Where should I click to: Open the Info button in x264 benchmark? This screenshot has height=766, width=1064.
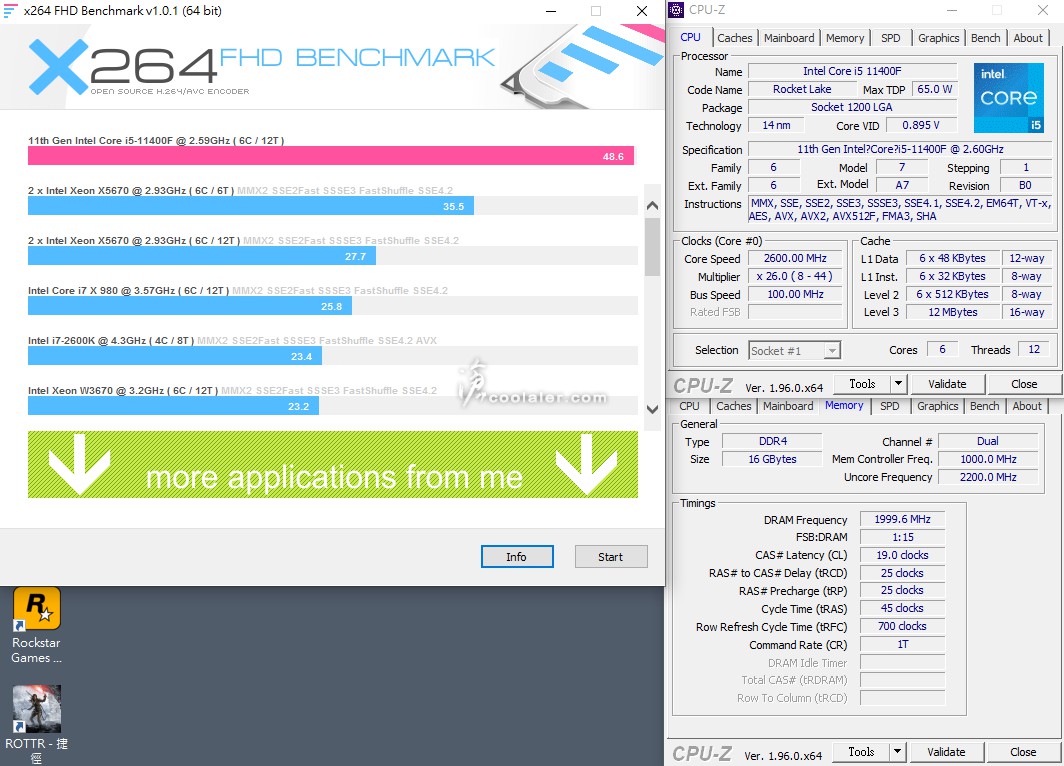coord(517,556)
